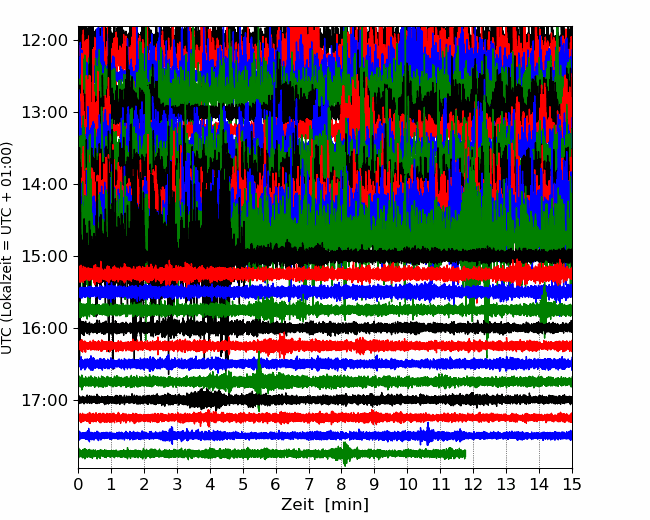This screenshot has height=520, width=650.
Task: Click the 5 tick label on x-axis
Action: tap(243, 485)
